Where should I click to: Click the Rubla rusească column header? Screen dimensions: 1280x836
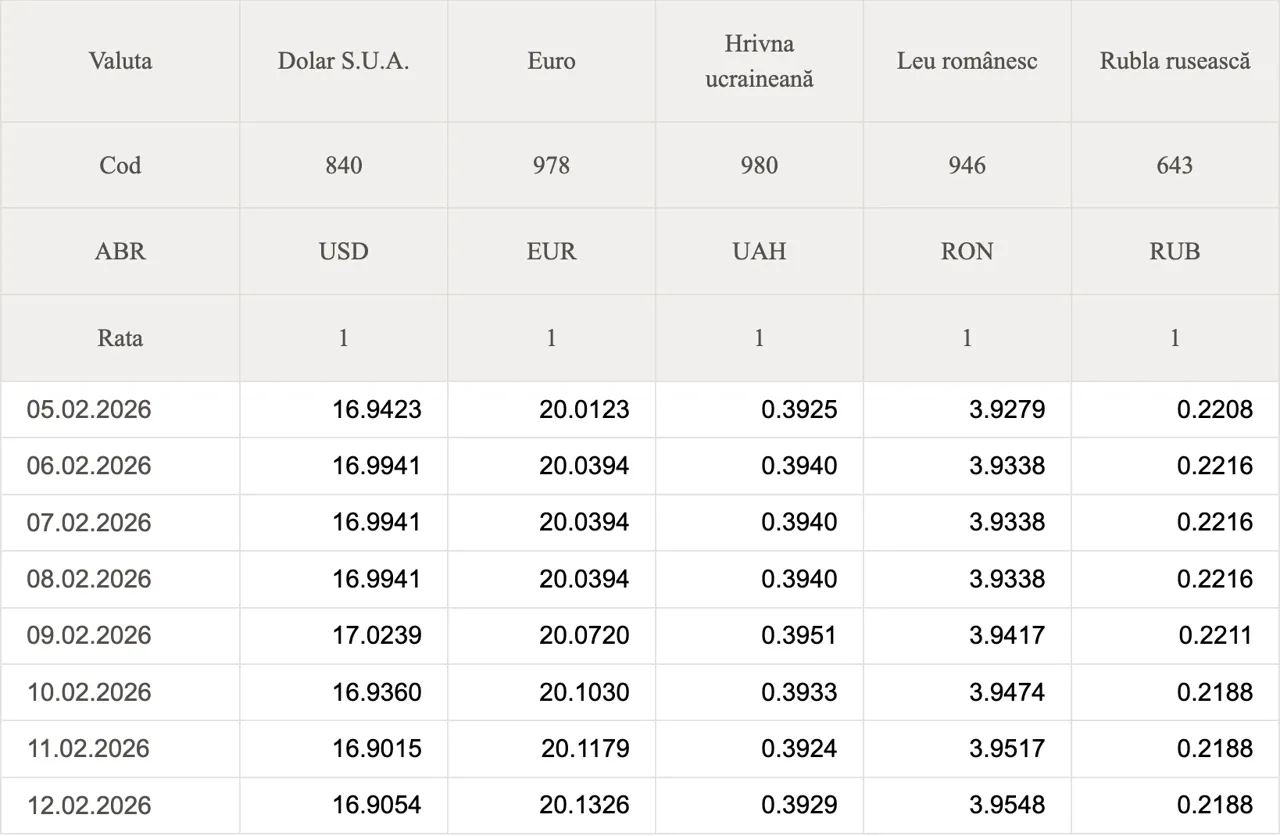pos(1175,61)
